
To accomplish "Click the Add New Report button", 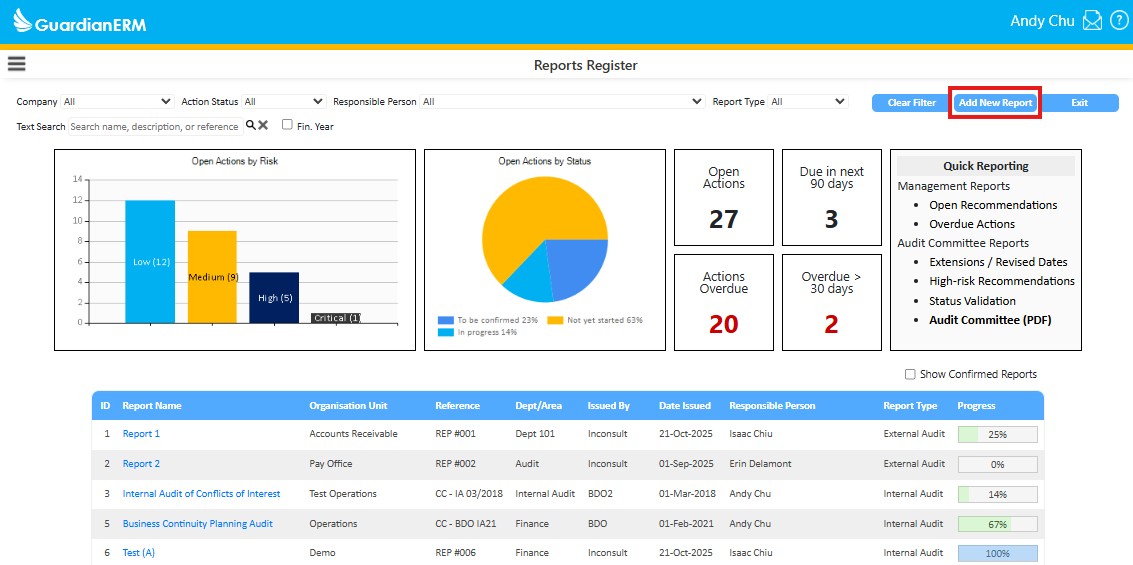I will (x=995, y=103).
